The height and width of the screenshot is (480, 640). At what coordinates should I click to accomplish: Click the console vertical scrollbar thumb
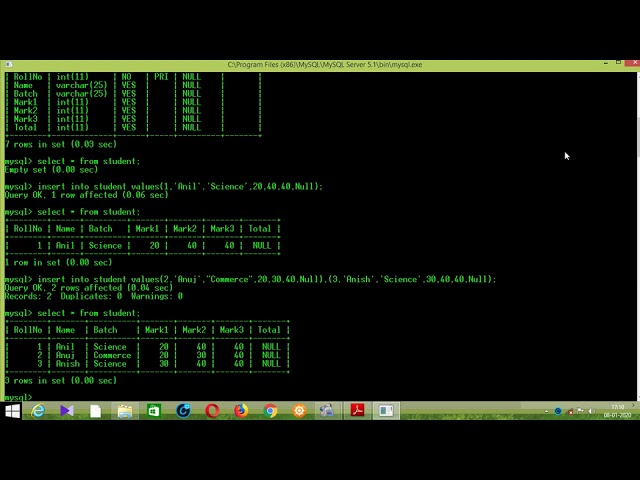pyautogui.click(x=638, y=139)
